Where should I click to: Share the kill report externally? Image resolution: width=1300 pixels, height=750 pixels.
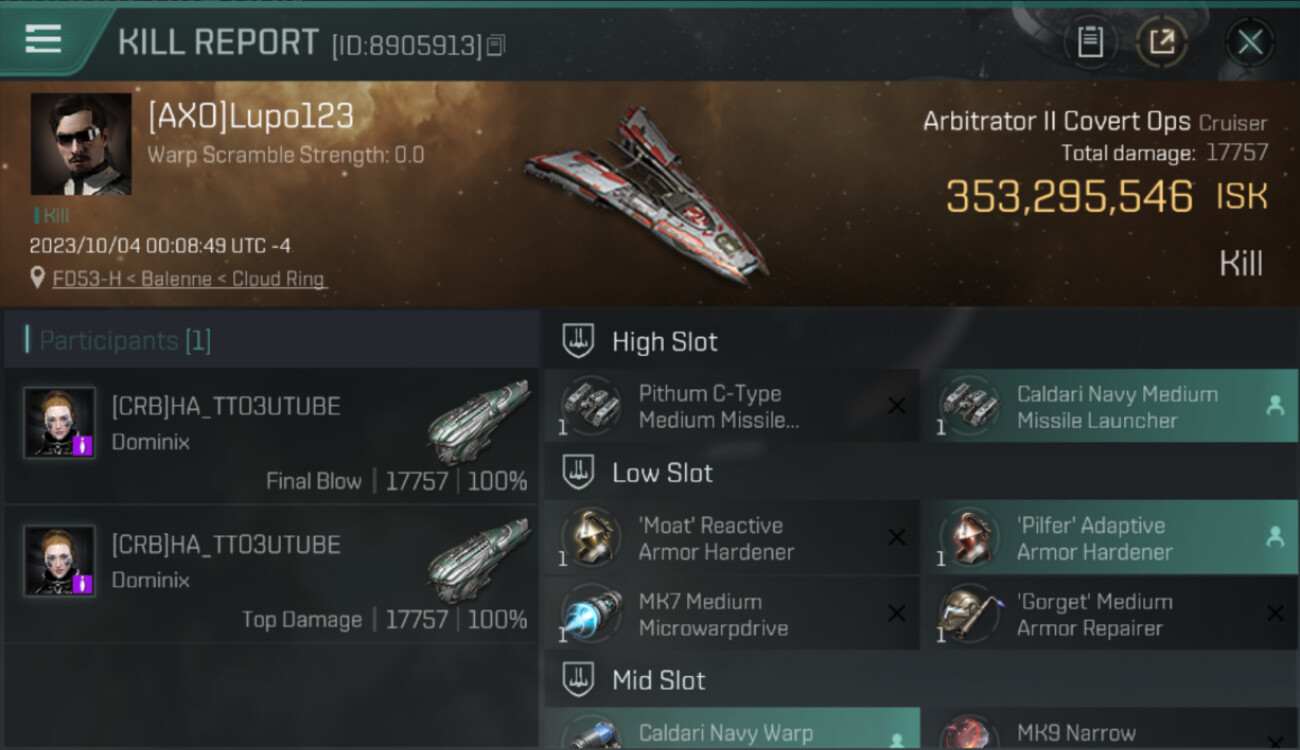click(x=1161, y=42)
